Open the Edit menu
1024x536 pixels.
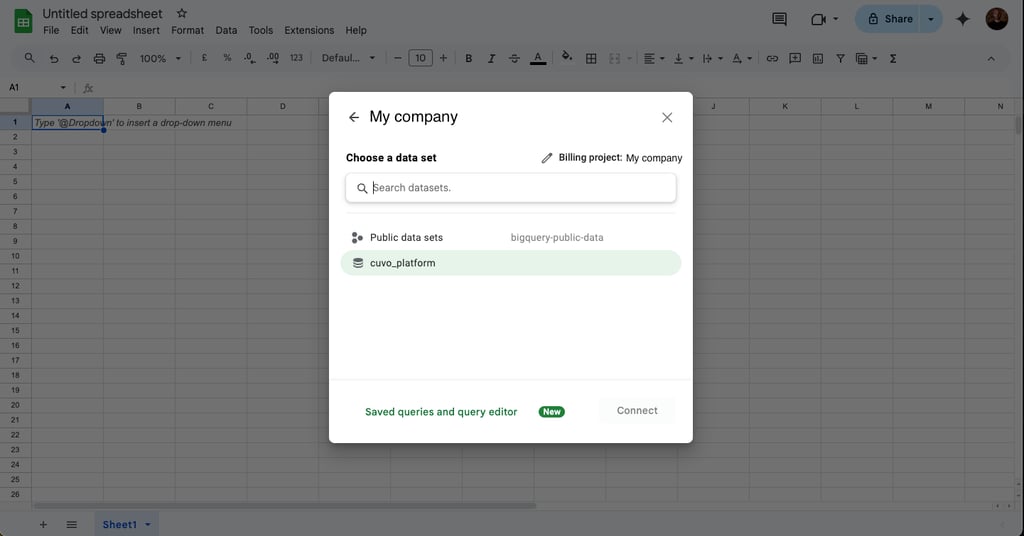click(x=80, y=30)
